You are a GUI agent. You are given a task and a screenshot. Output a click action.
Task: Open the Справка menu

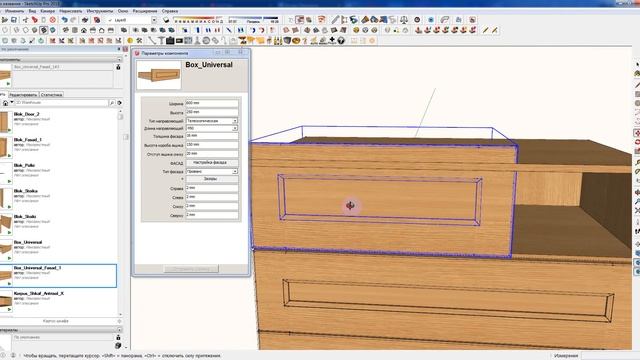pyautogui.click(x=169, y=11)
